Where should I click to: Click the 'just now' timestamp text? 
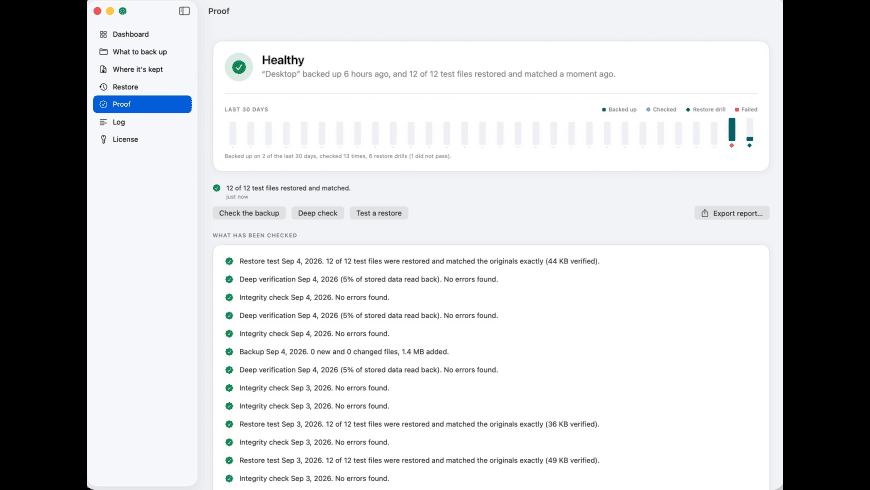[237, 197]
